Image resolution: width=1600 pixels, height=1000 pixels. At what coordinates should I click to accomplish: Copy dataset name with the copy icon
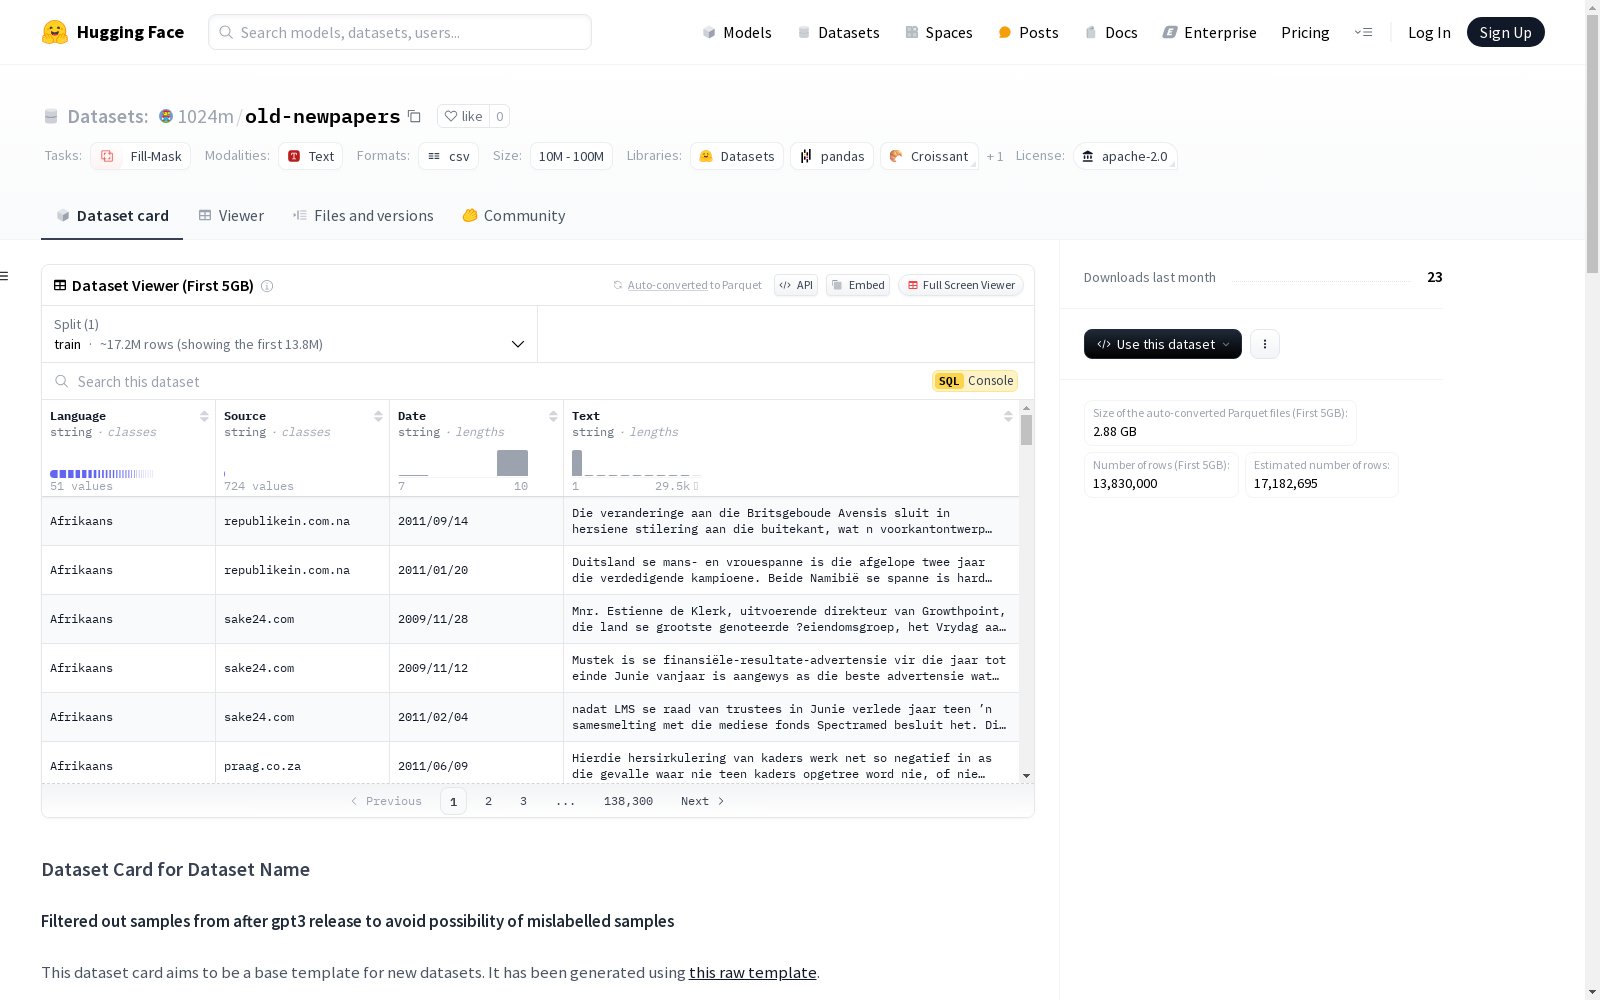pos(414,116)
